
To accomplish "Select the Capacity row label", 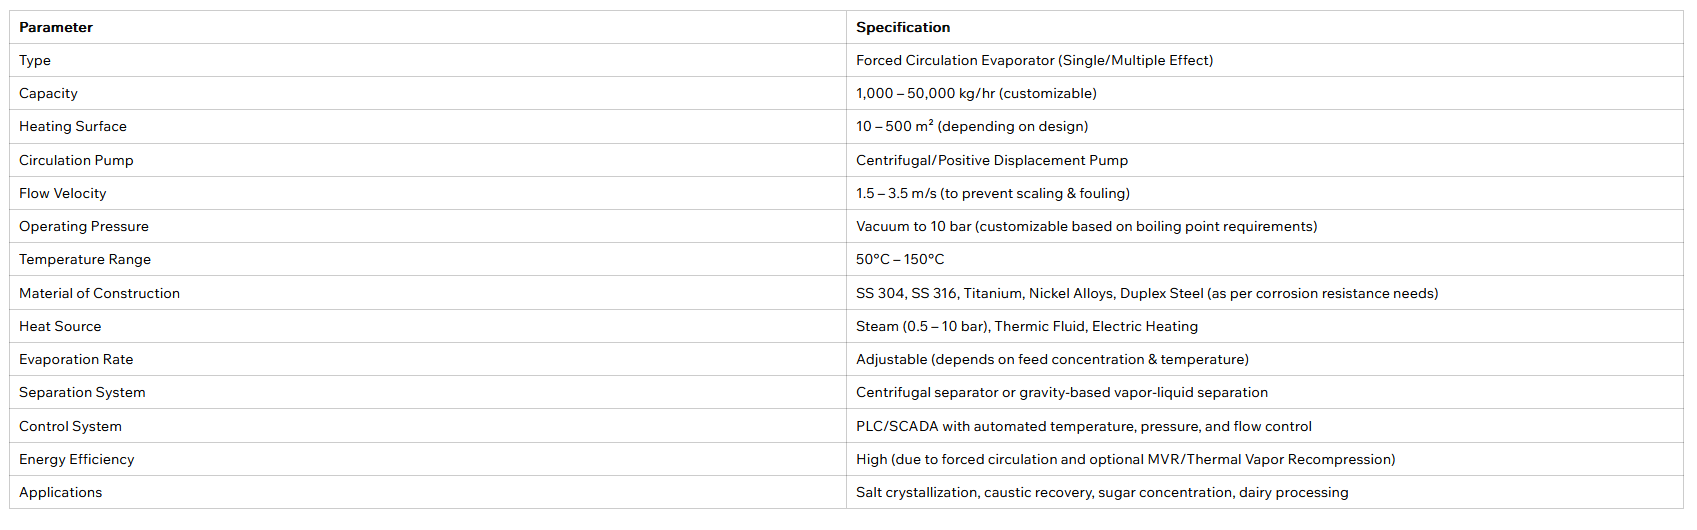I will 48,93.
